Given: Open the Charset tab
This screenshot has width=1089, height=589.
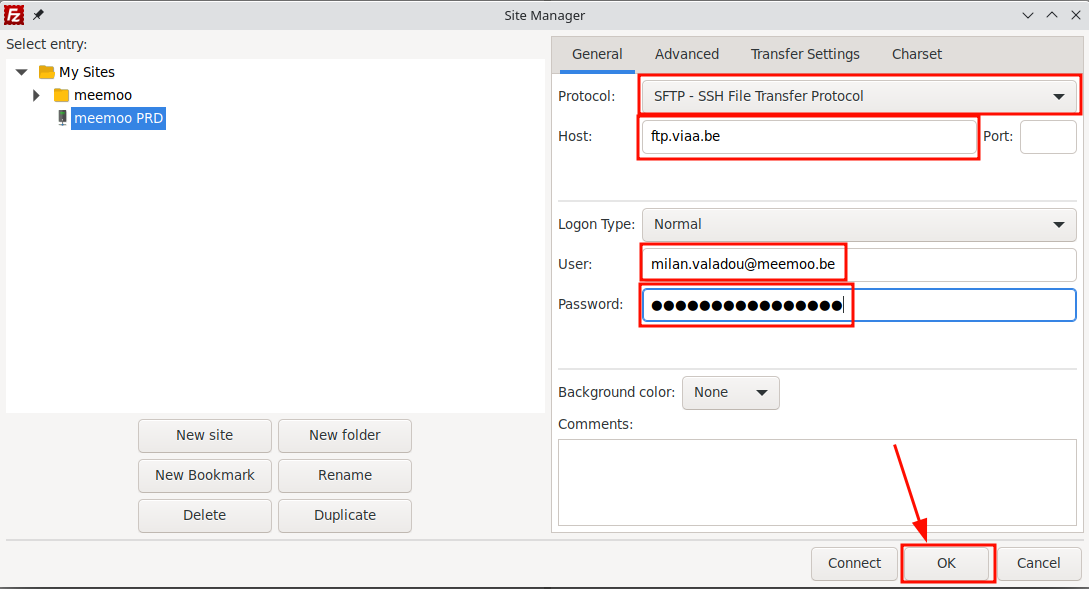Looking at the screenshot, I should (x=917, y=54).
